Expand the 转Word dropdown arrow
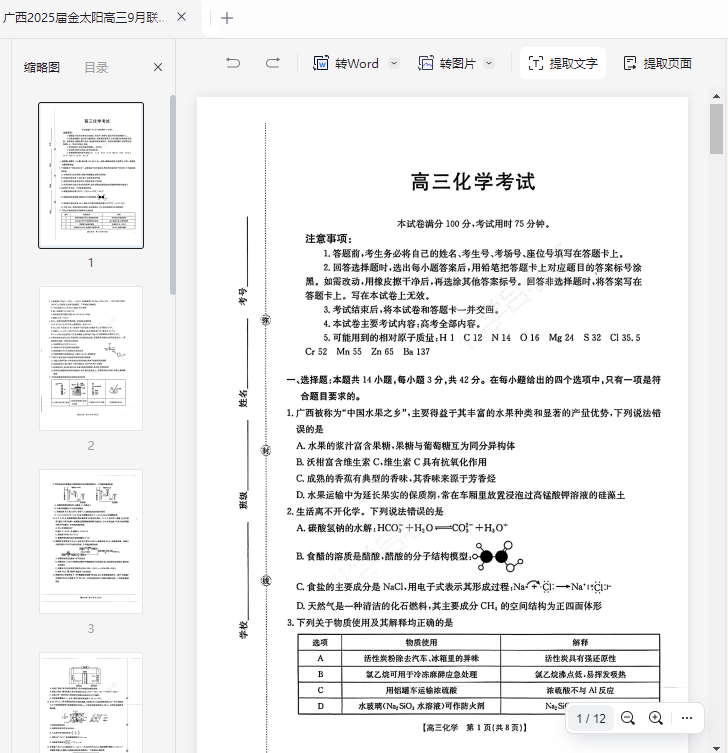 [x=393, y=63]
